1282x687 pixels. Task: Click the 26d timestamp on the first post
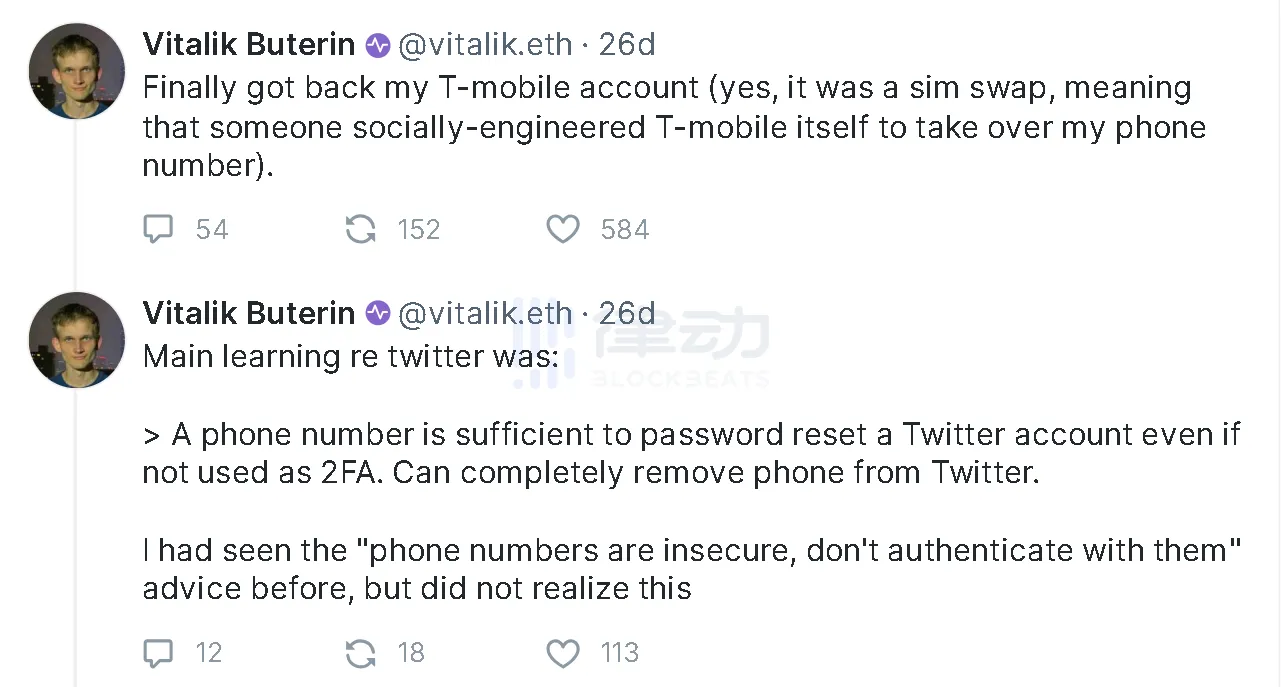point(627,45)
